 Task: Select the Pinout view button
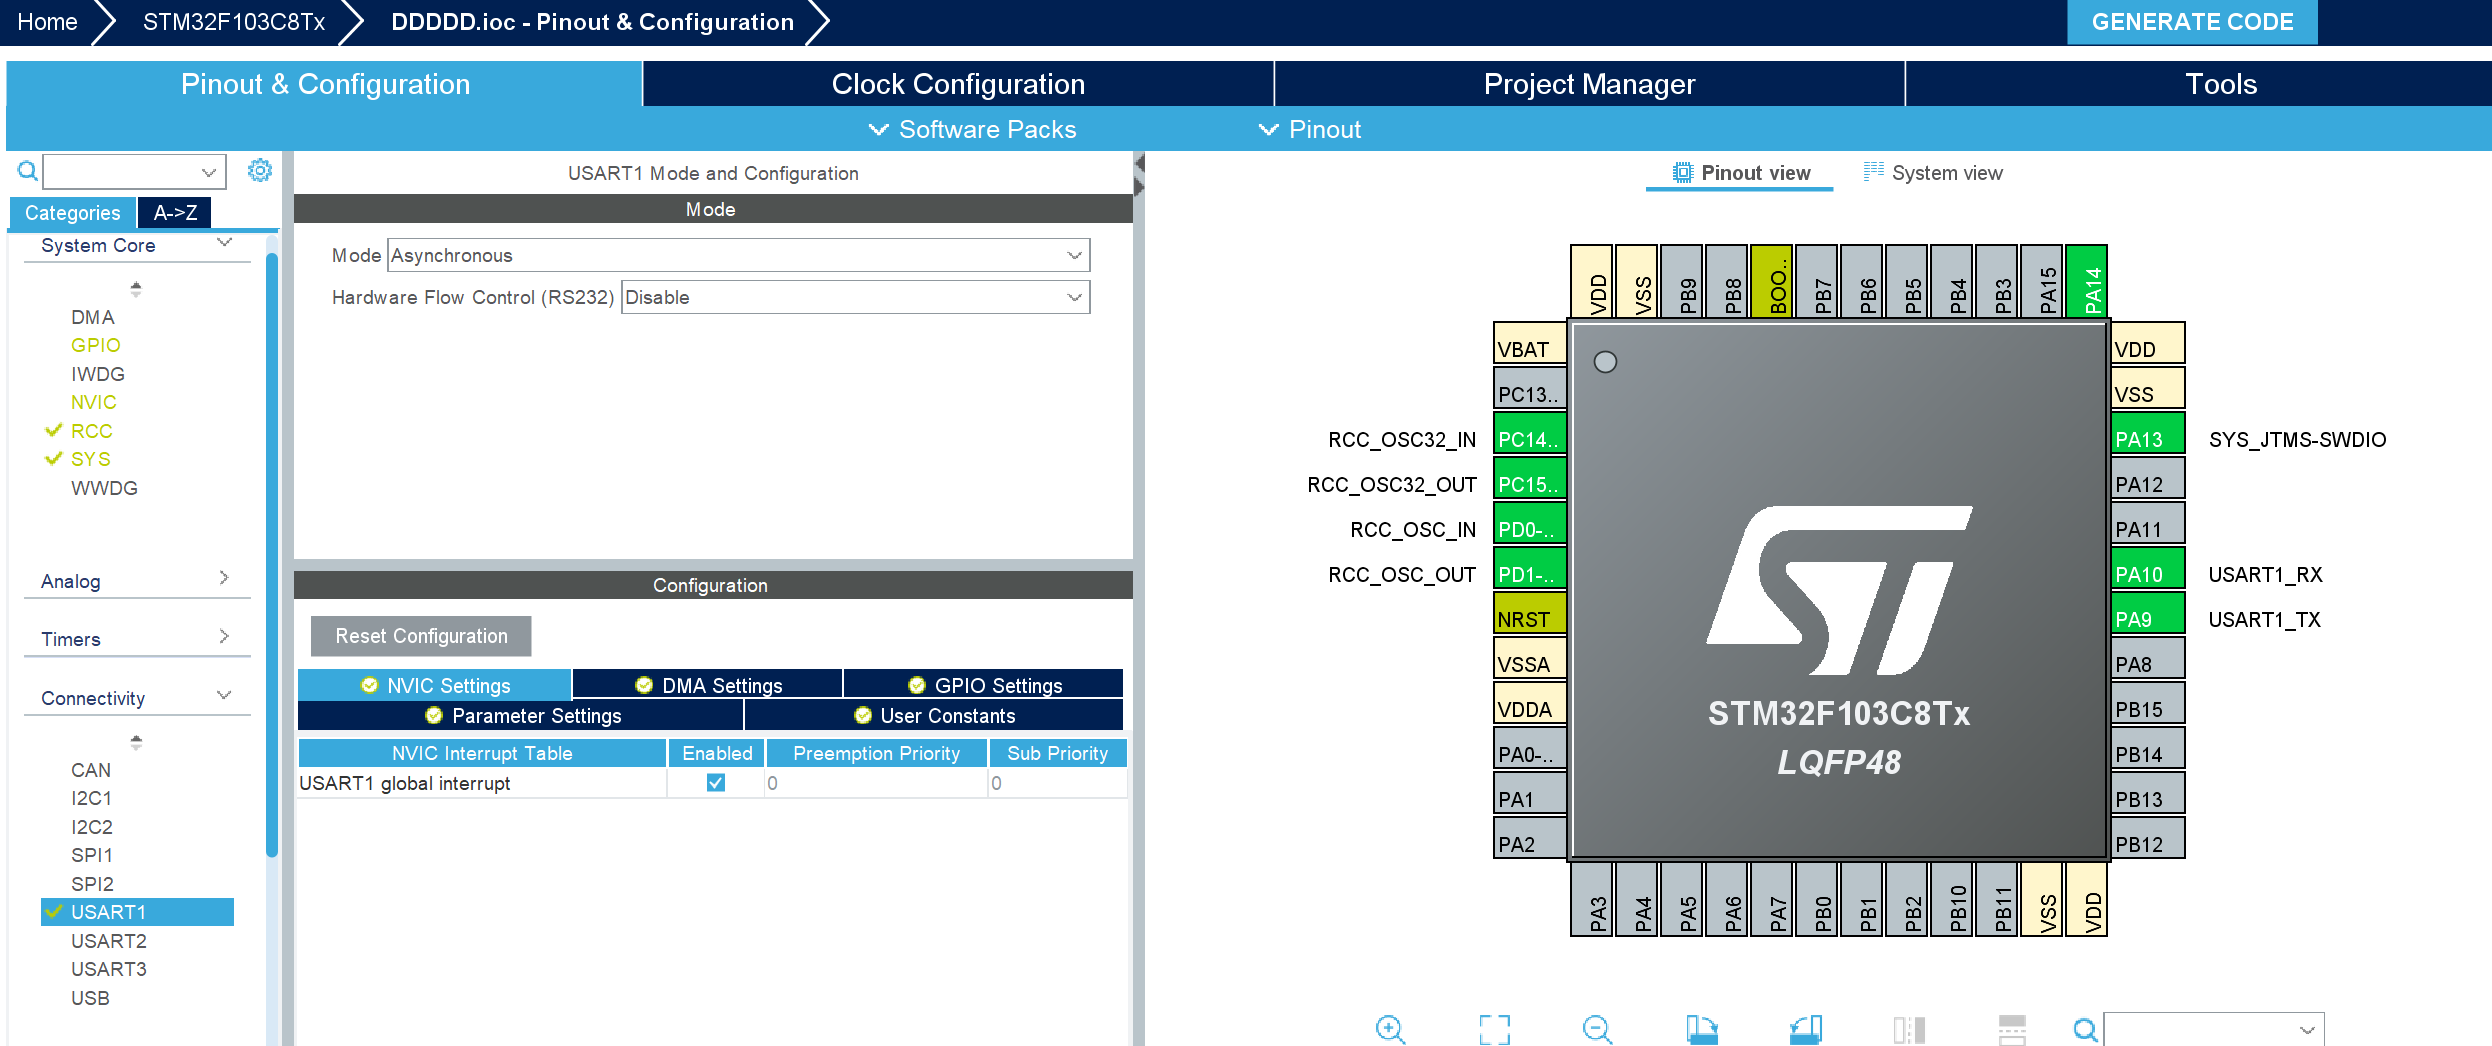(x=1740, y=173)
